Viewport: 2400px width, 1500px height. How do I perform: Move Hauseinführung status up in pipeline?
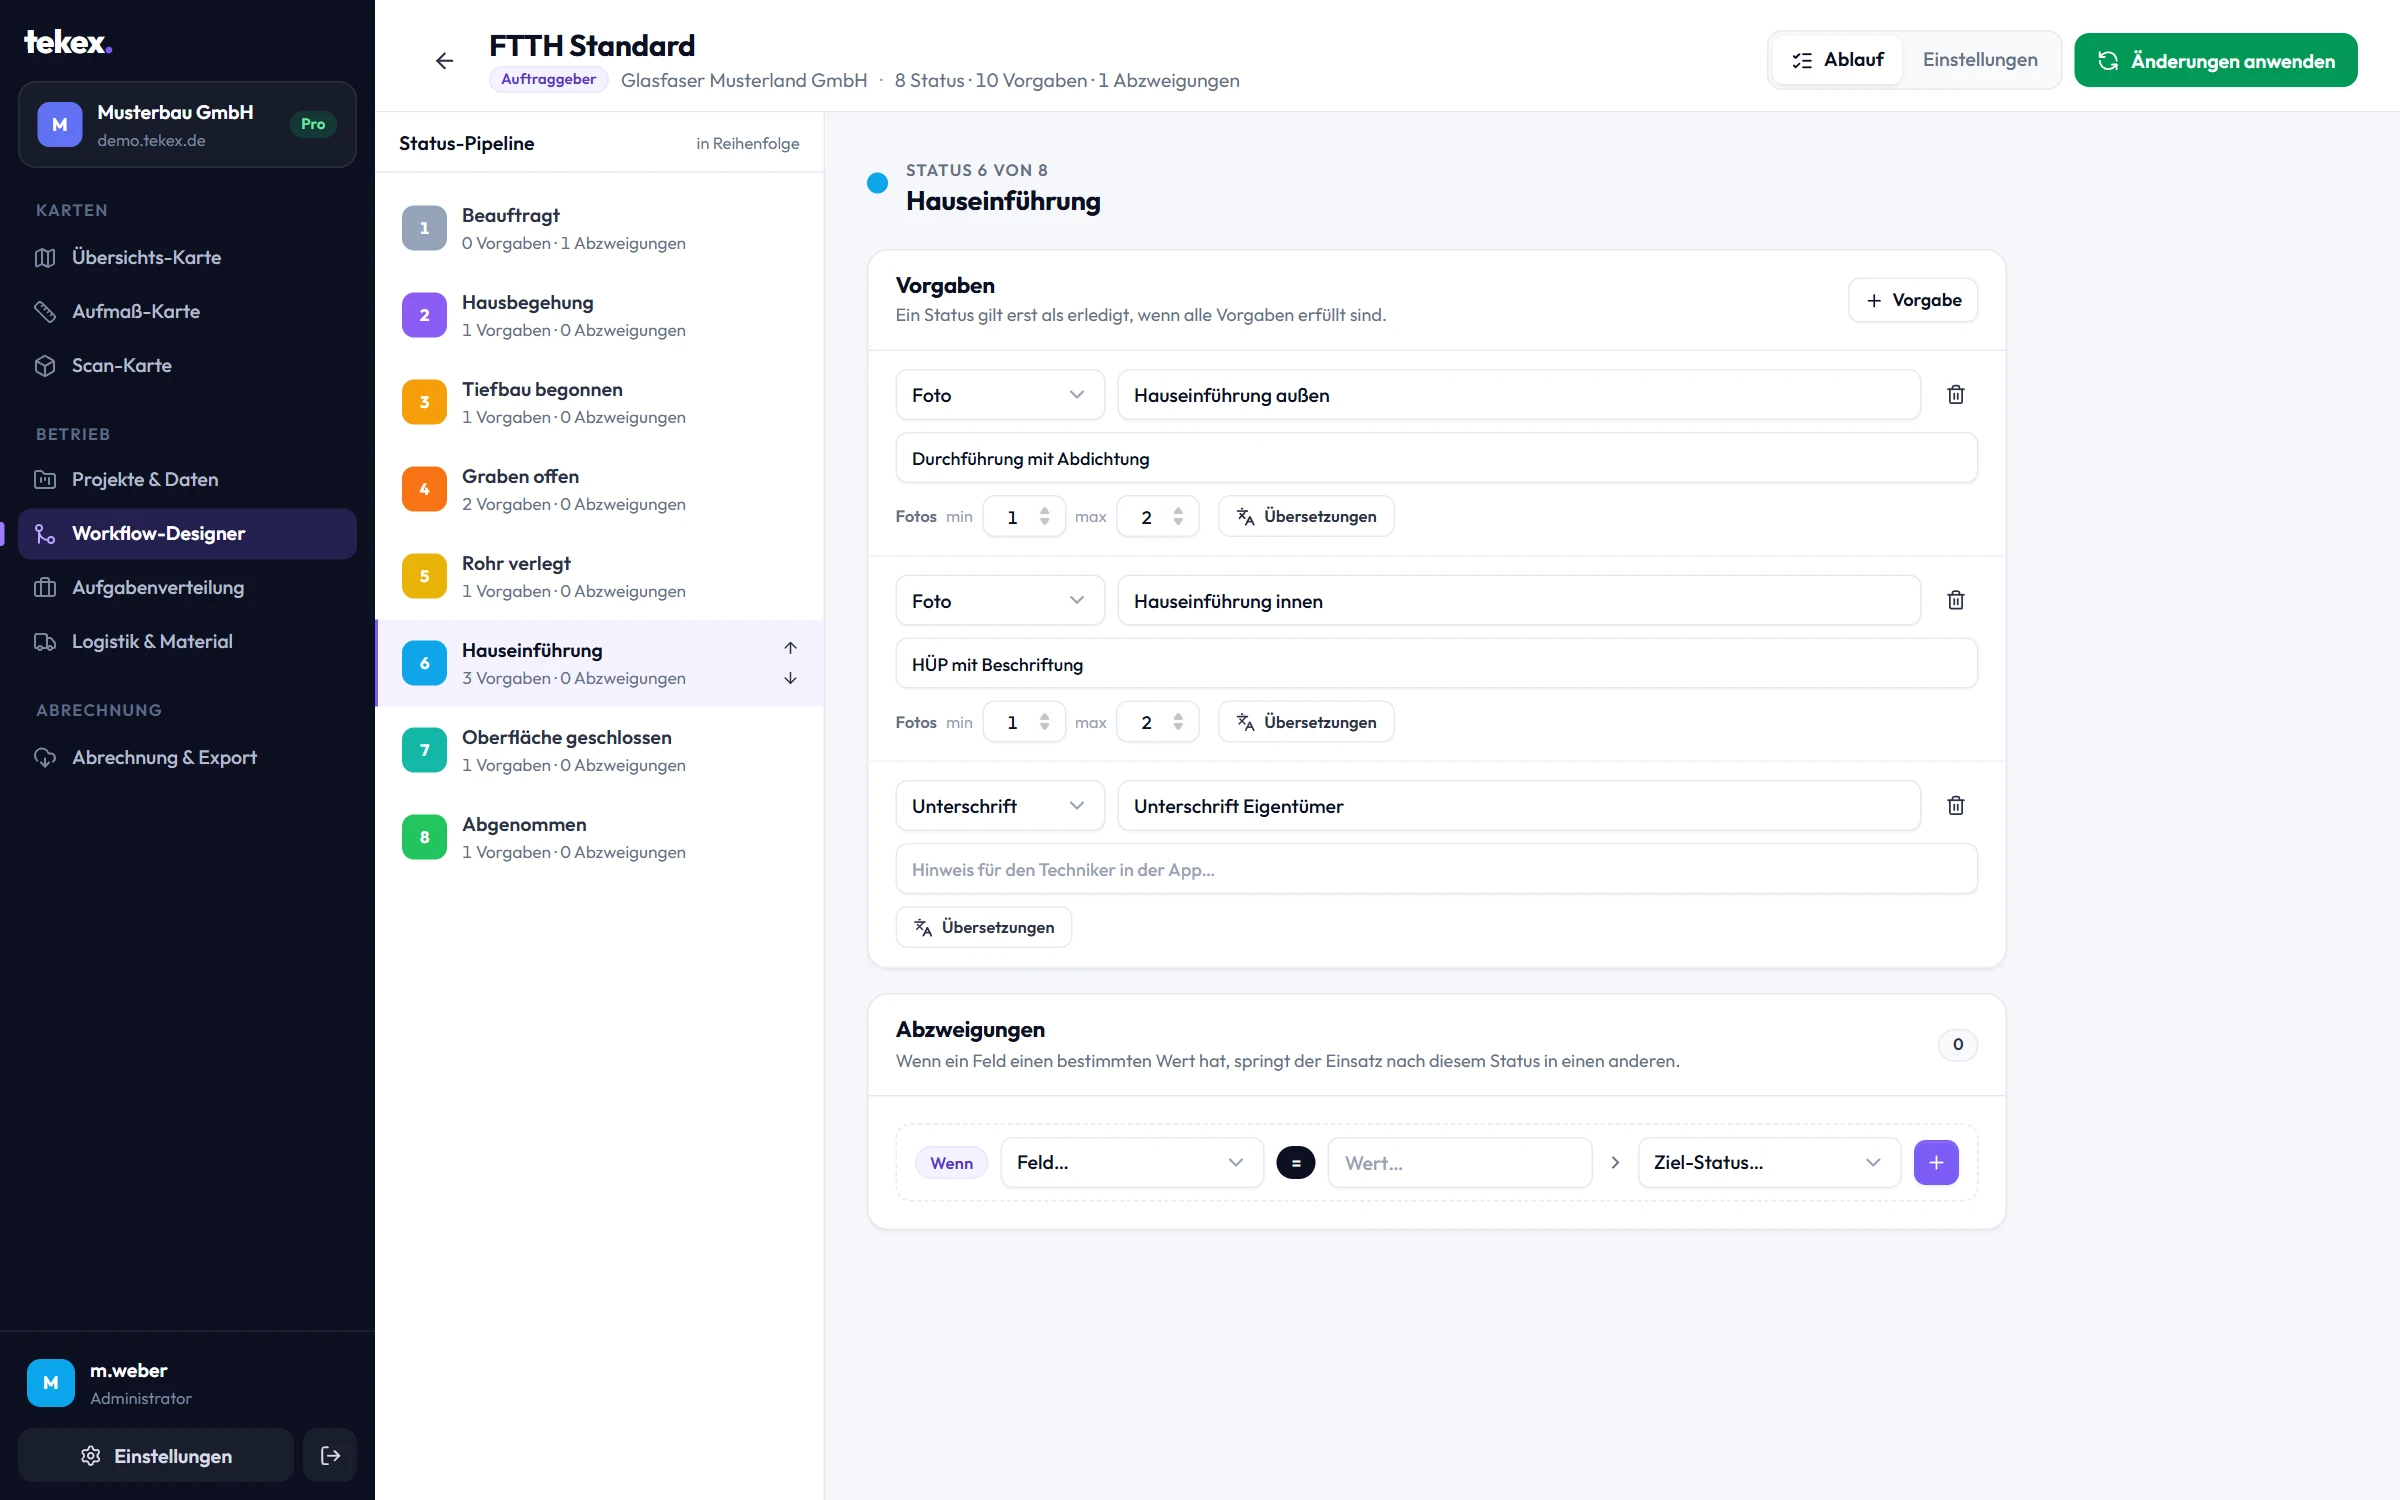[790, 648]
